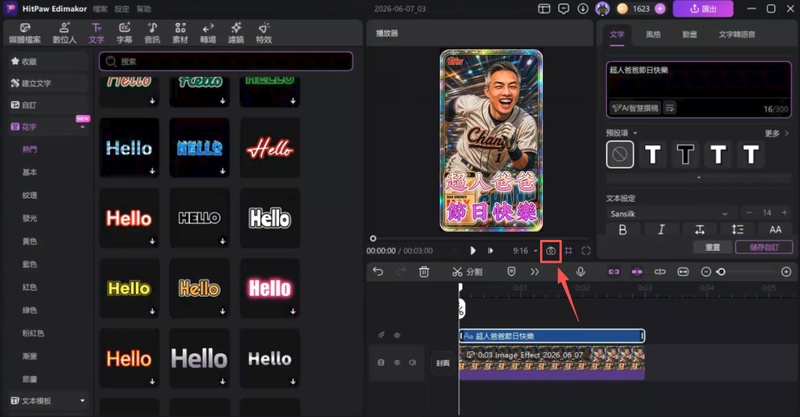Viewport: 800px width, 417px height.
Task: Open the layout icon in title bar
Action: point(544,9)
